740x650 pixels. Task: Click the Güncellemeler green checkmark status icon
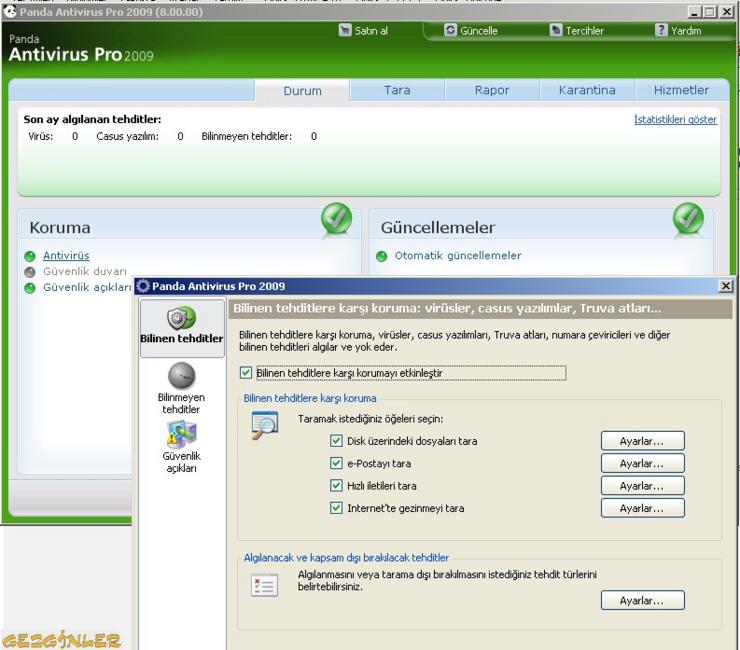pos(688,219)
